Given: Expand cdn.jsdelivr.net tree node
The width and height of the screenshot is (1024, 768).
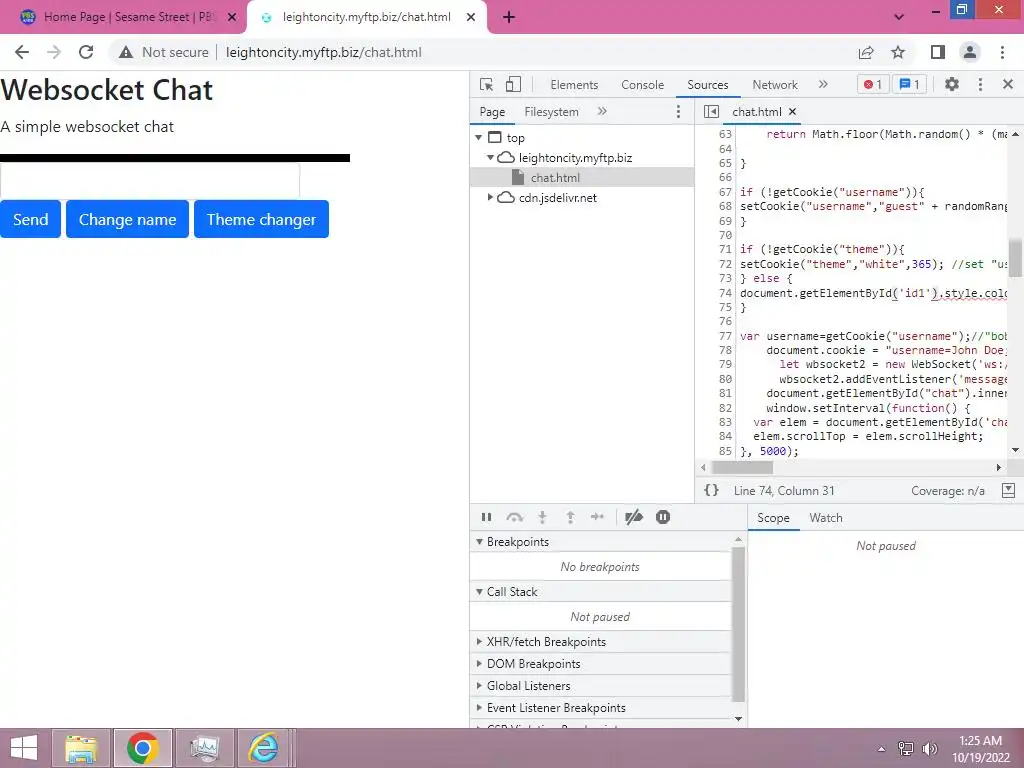Looking at the screenshot, I should click(490, 197).
